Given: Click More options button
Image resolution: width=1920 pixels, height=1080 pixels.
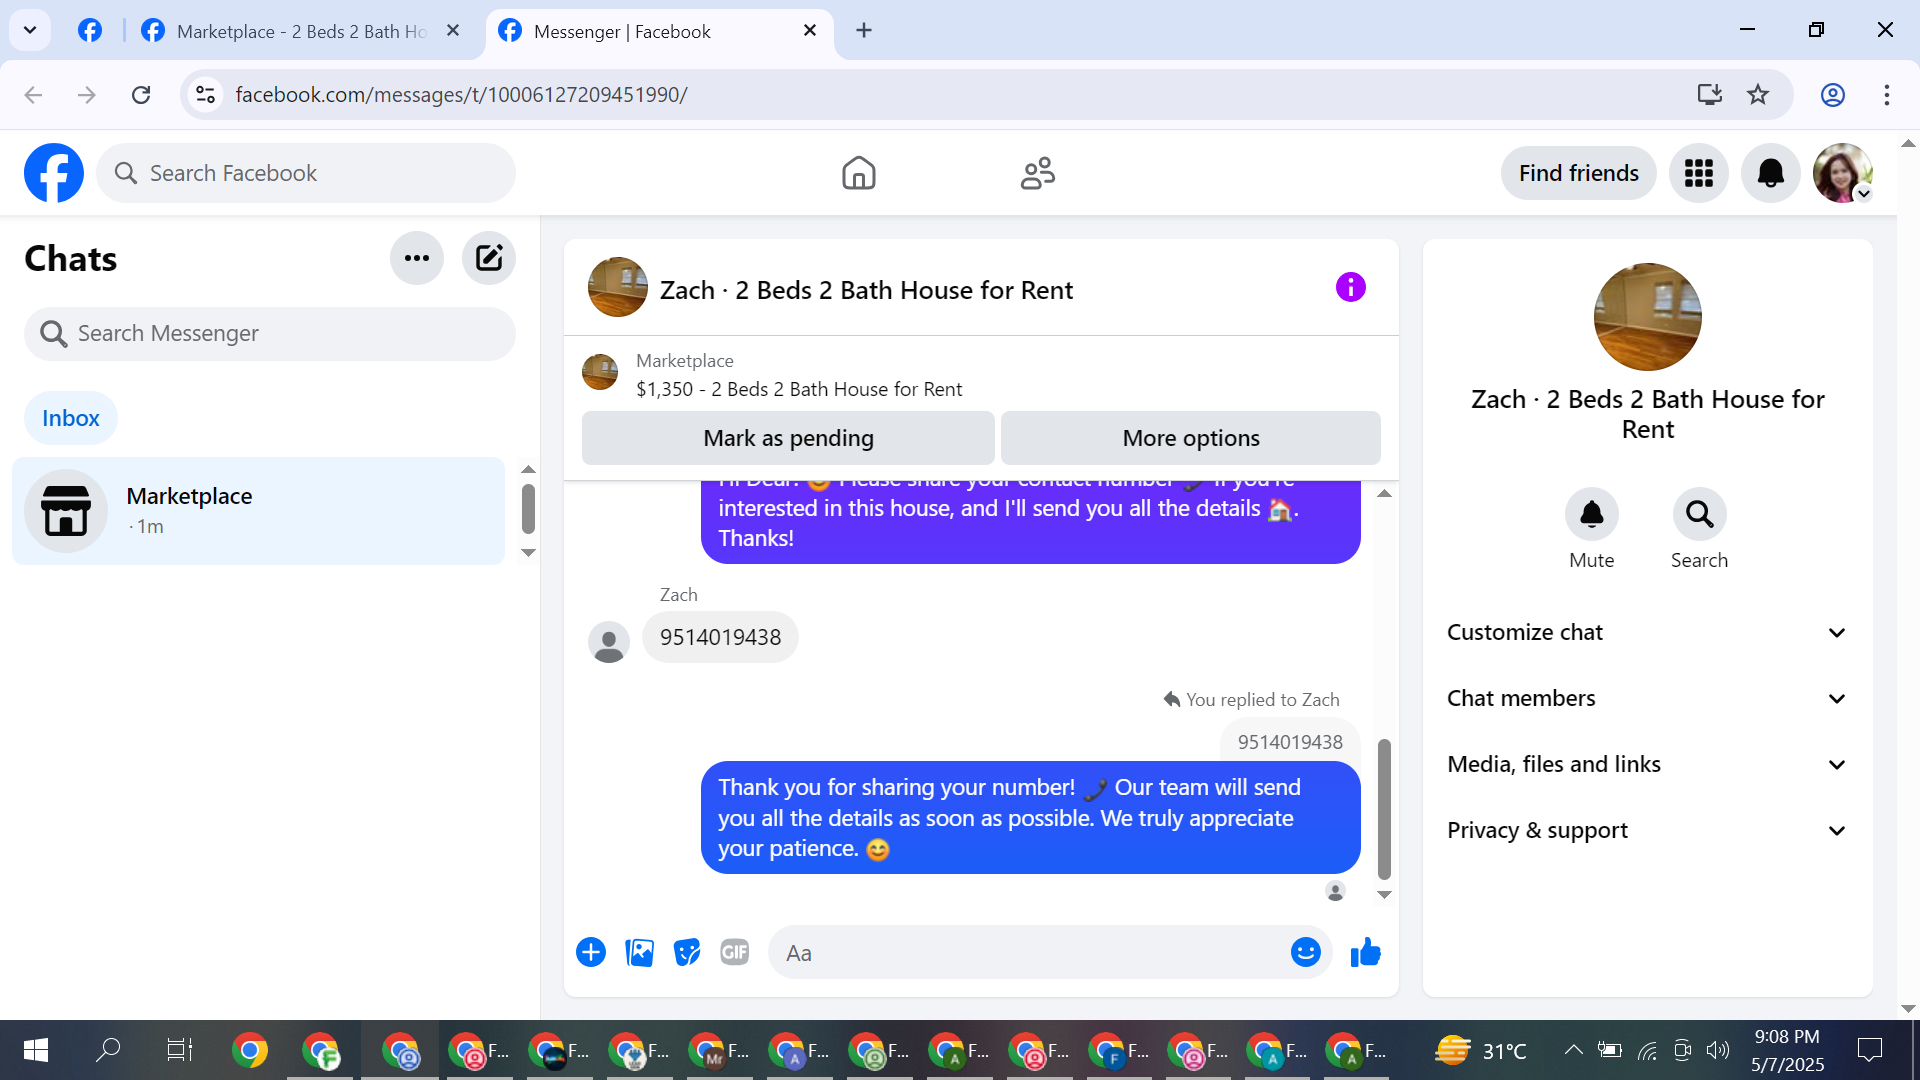Looking at the screenshot, I should pyautogui.click(x=1190, y=438).
